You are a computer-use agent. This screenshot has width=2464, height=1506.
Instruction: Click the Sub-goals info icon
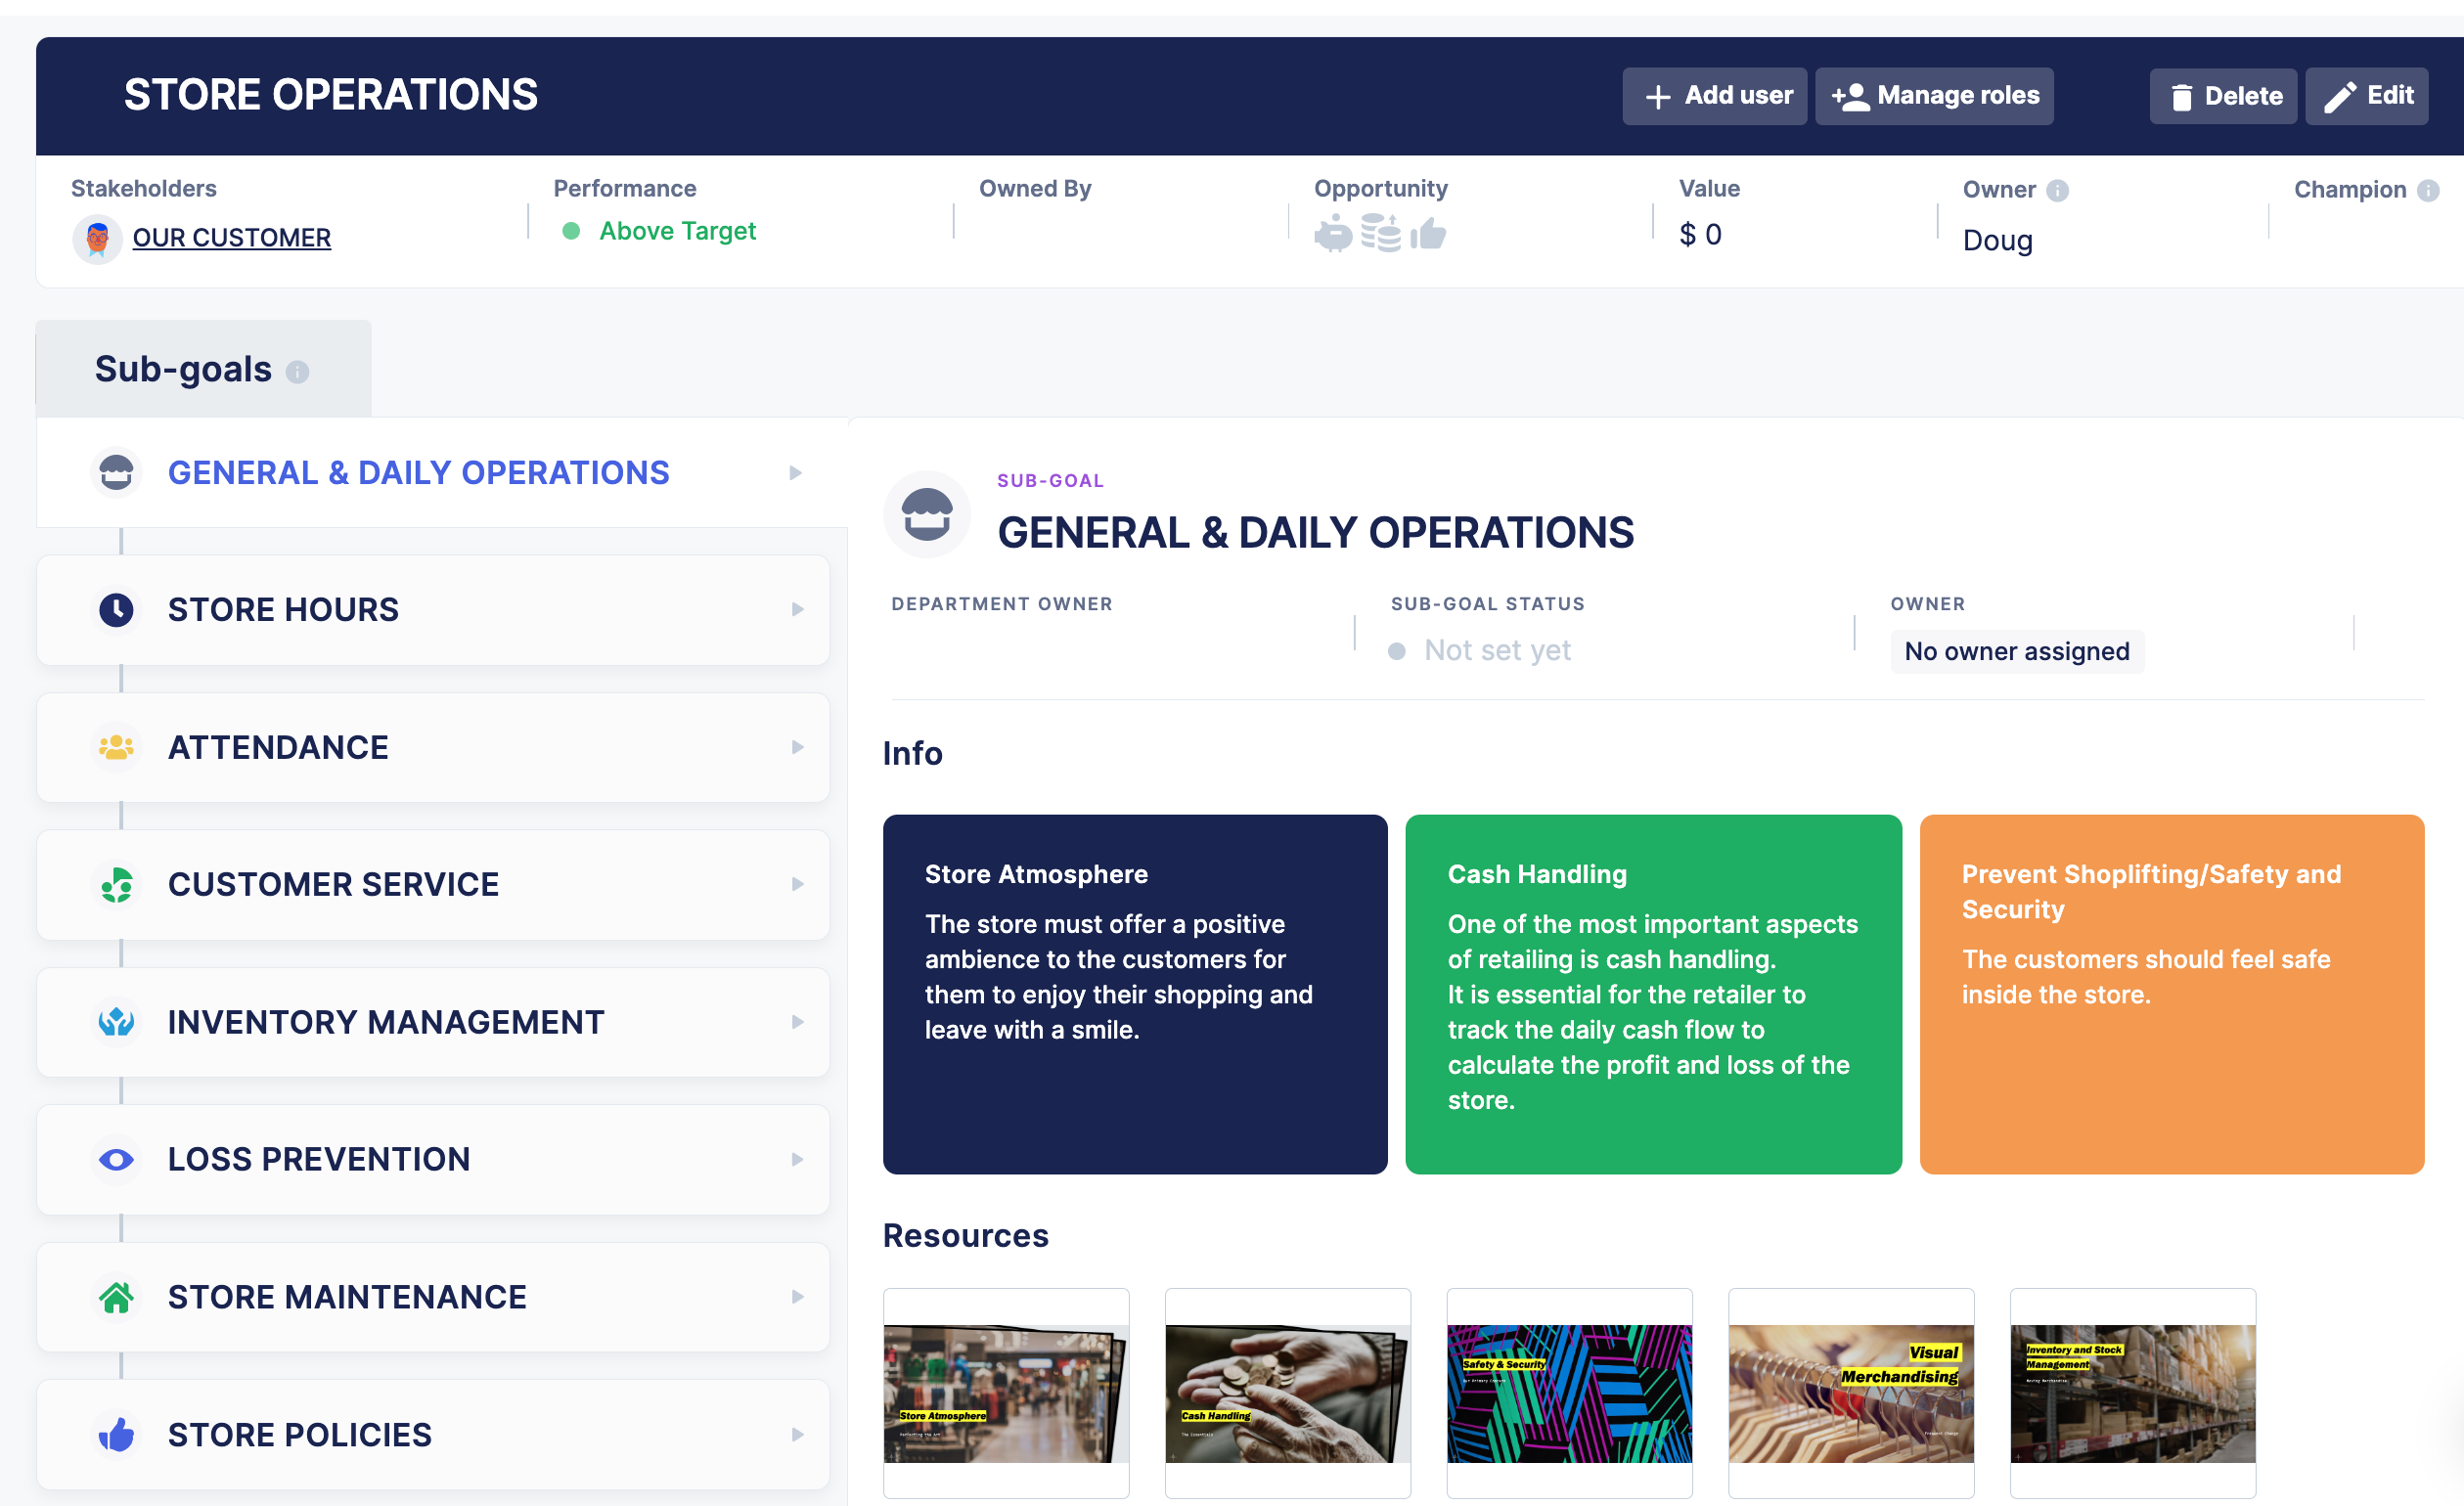[x=297, y=372]
